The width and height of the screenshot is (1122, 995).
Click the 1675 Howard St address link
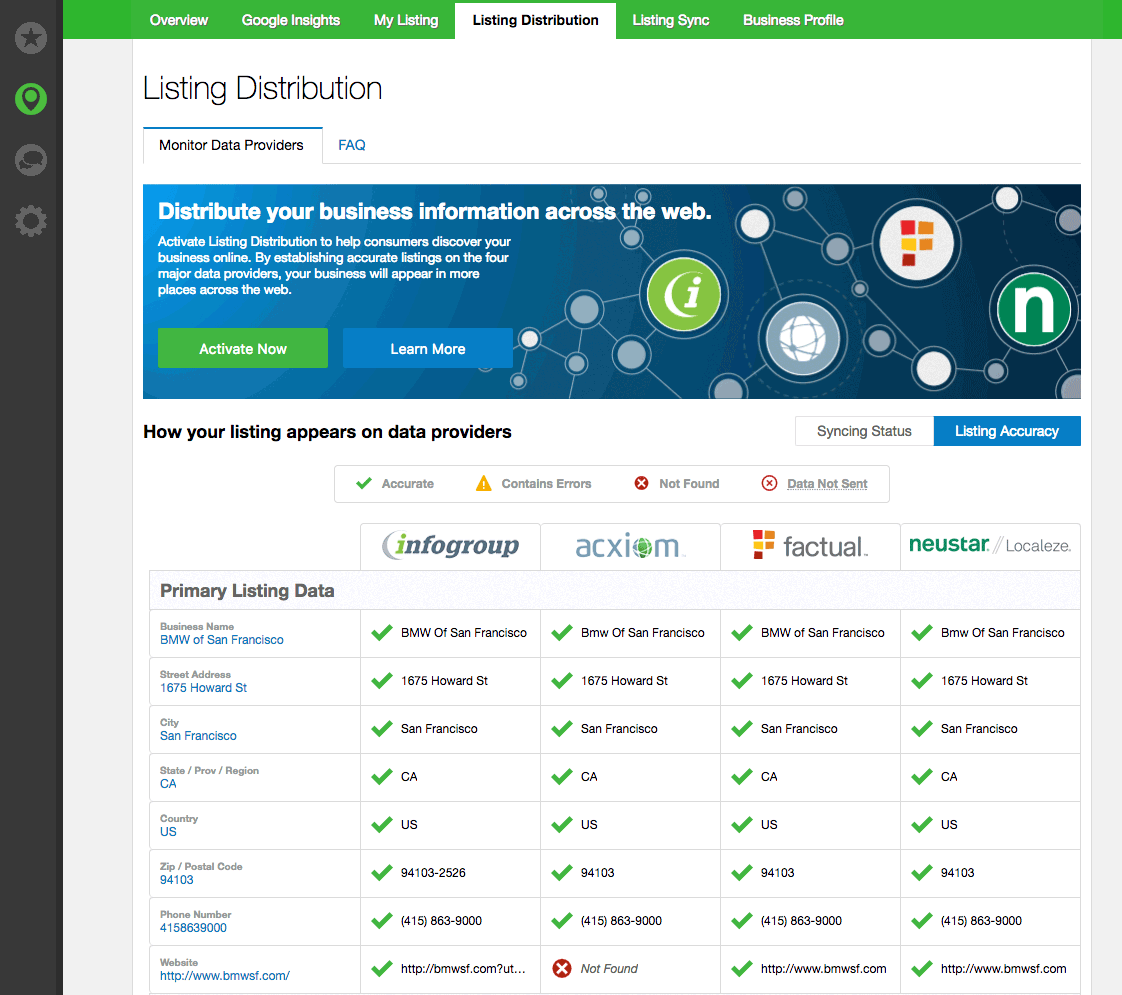[x=203, y=687]
